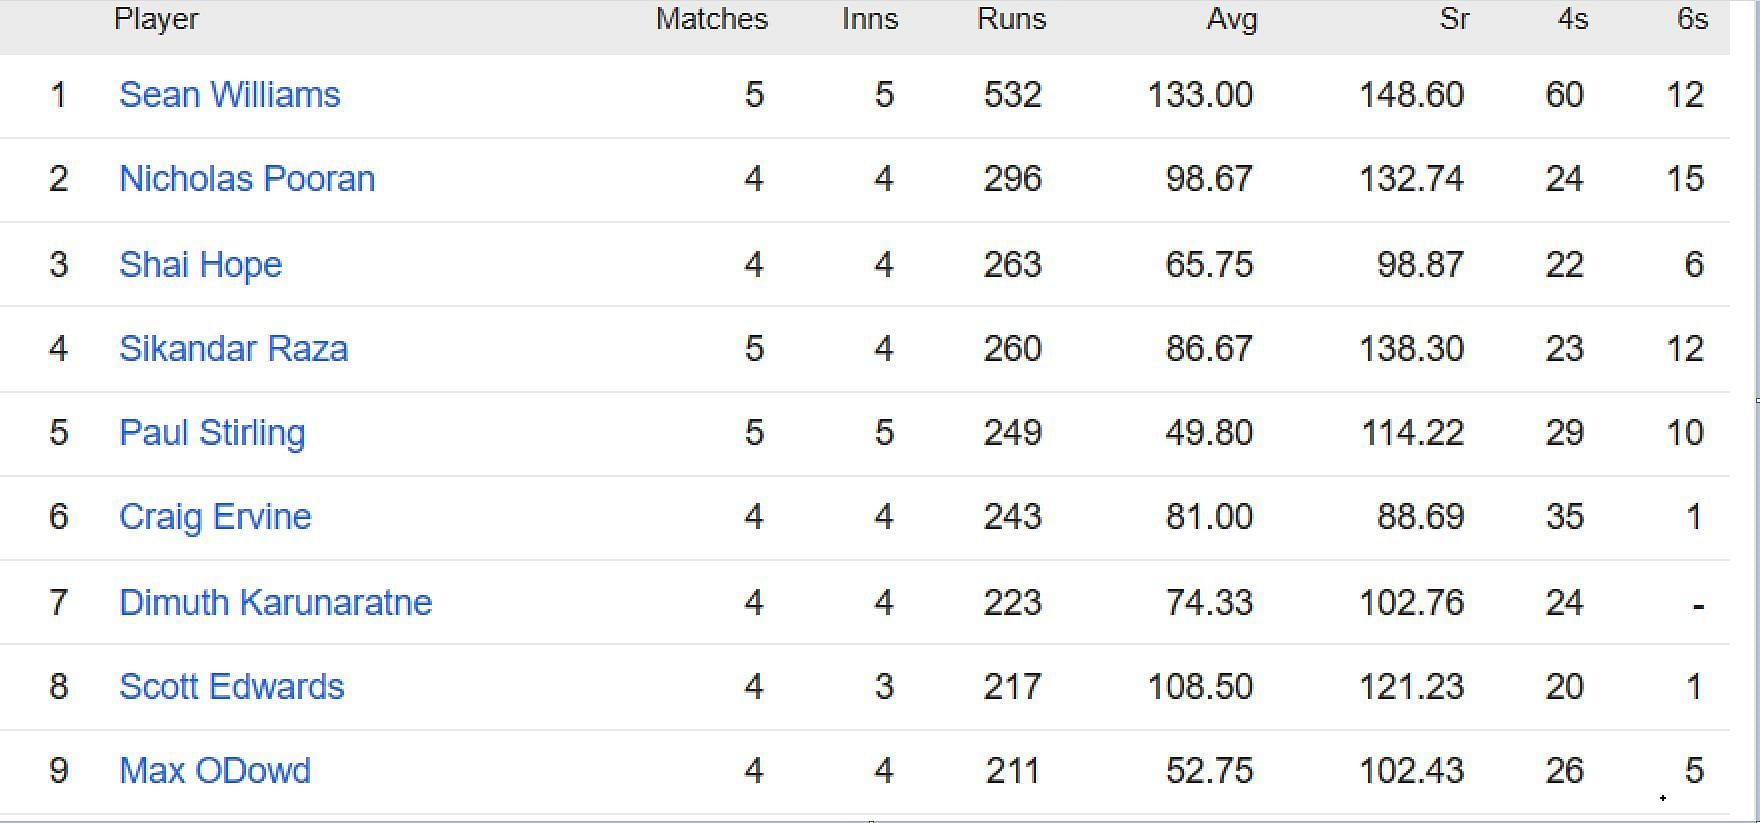This screenshot has width=1760, height=823.
Task: Sort table by Inns column header
Action: [870, 20]
